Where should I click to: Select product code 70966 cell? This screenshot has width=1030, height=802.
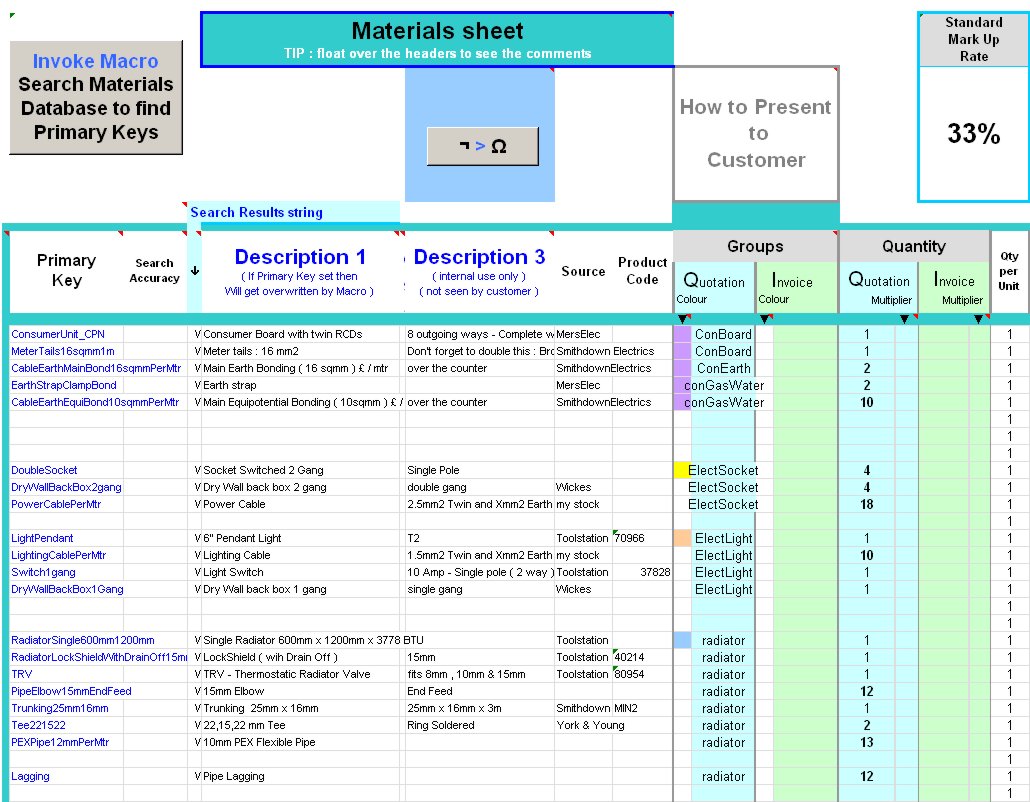[x=642, y=538]
